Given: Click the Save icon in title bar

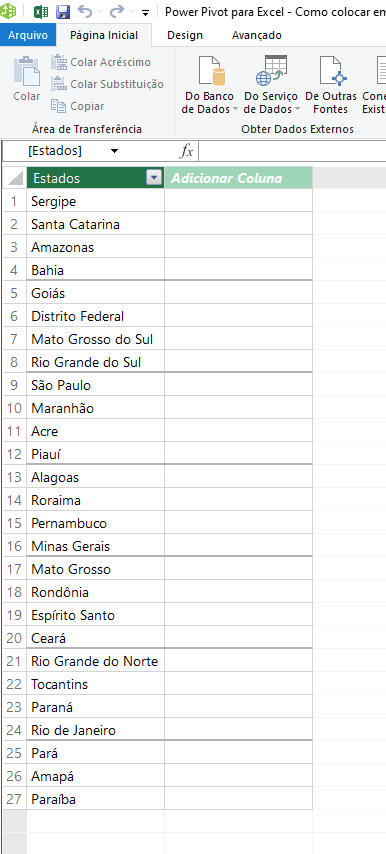Looking at the screenshot, I should tap(63, 12).
